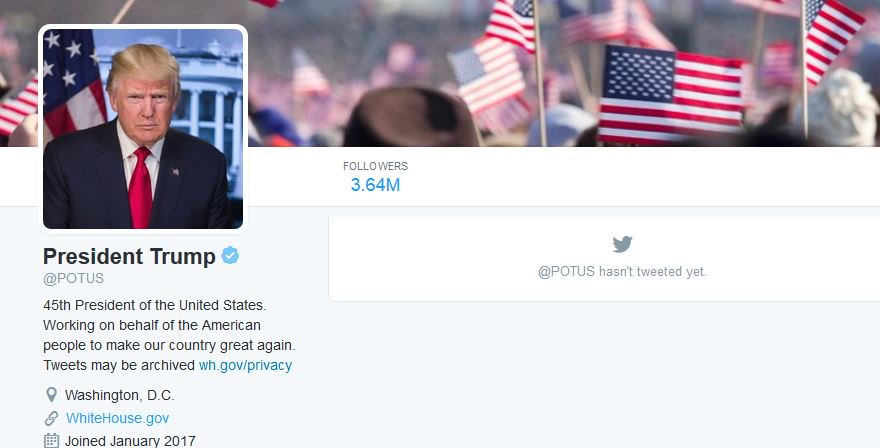This screenshot has width=880, height=448.
Task: Click the @POTUS handle under the name
Action: tap(74, 278)
